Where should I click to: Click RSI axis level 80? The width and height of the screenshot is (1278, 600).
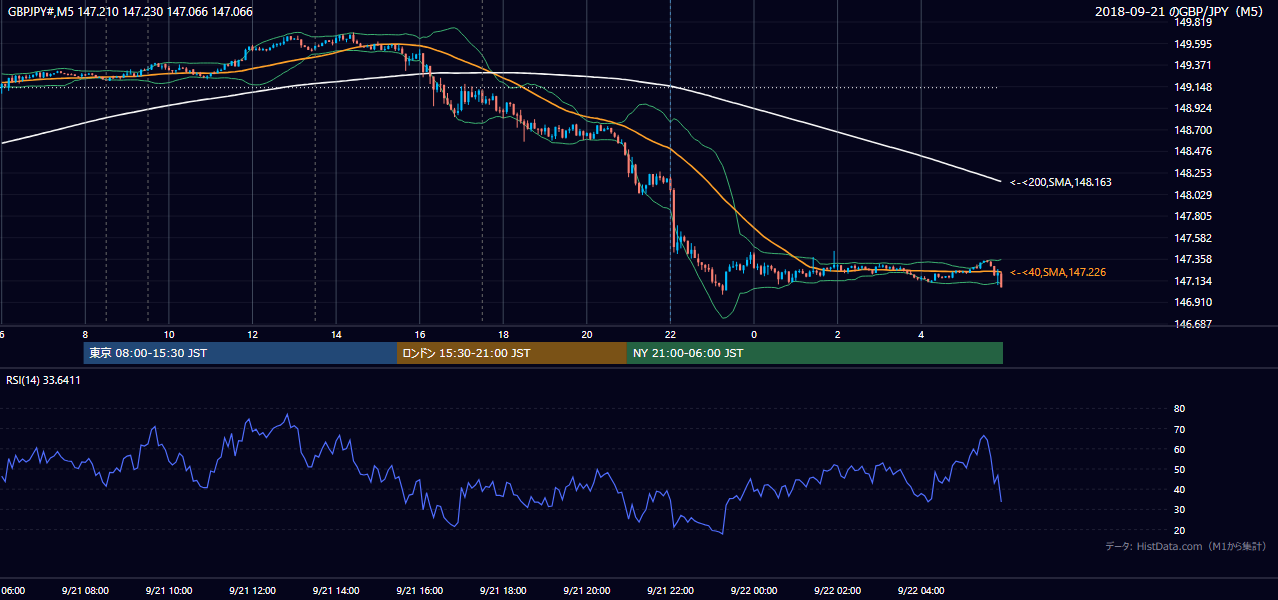pos(1179,409)
